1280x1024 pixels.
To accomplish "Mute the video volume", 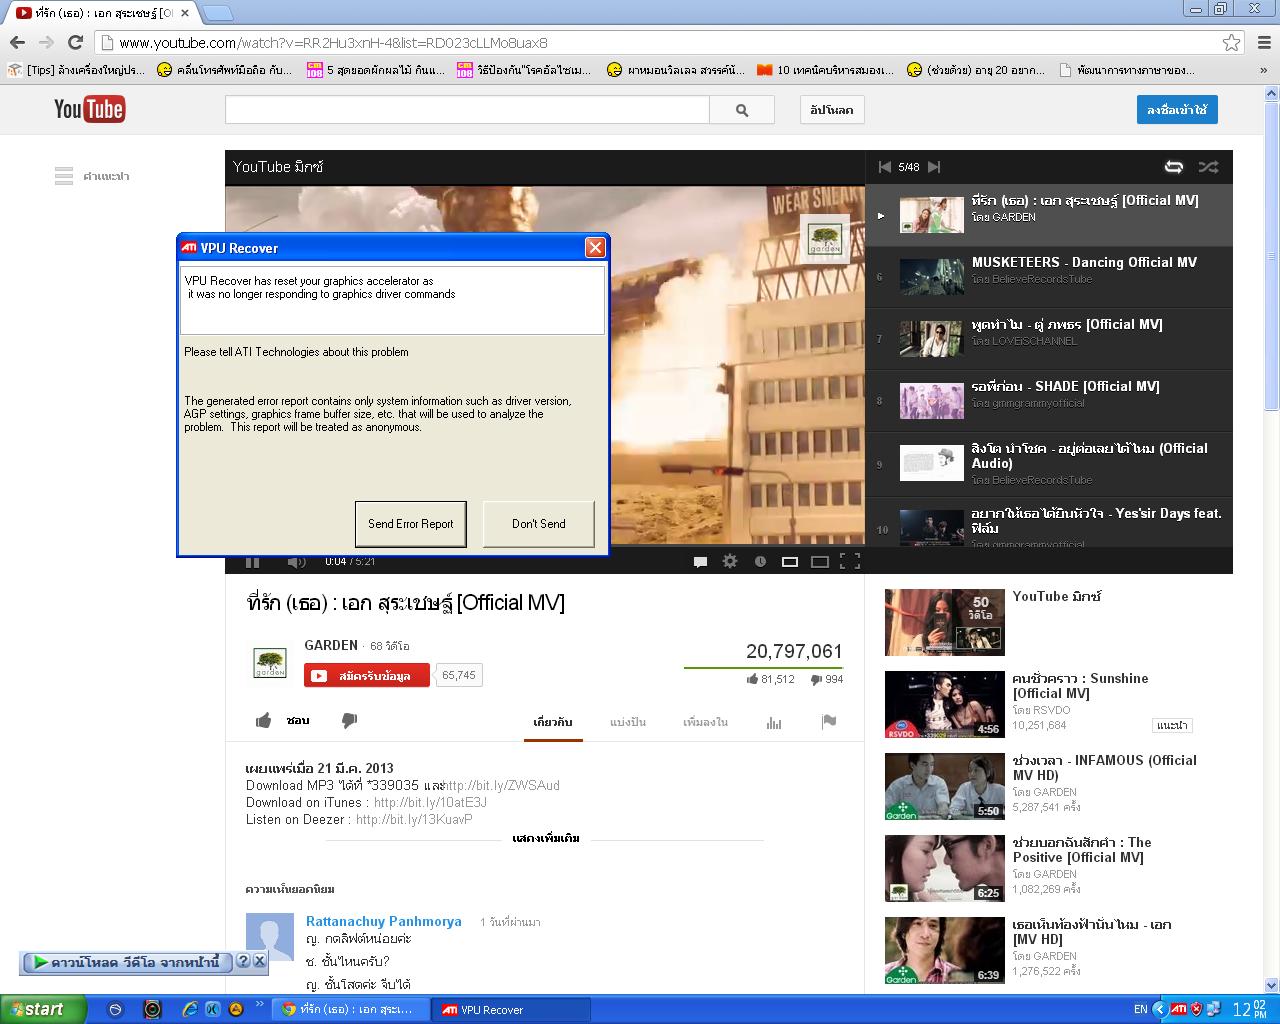I will 296,562.
